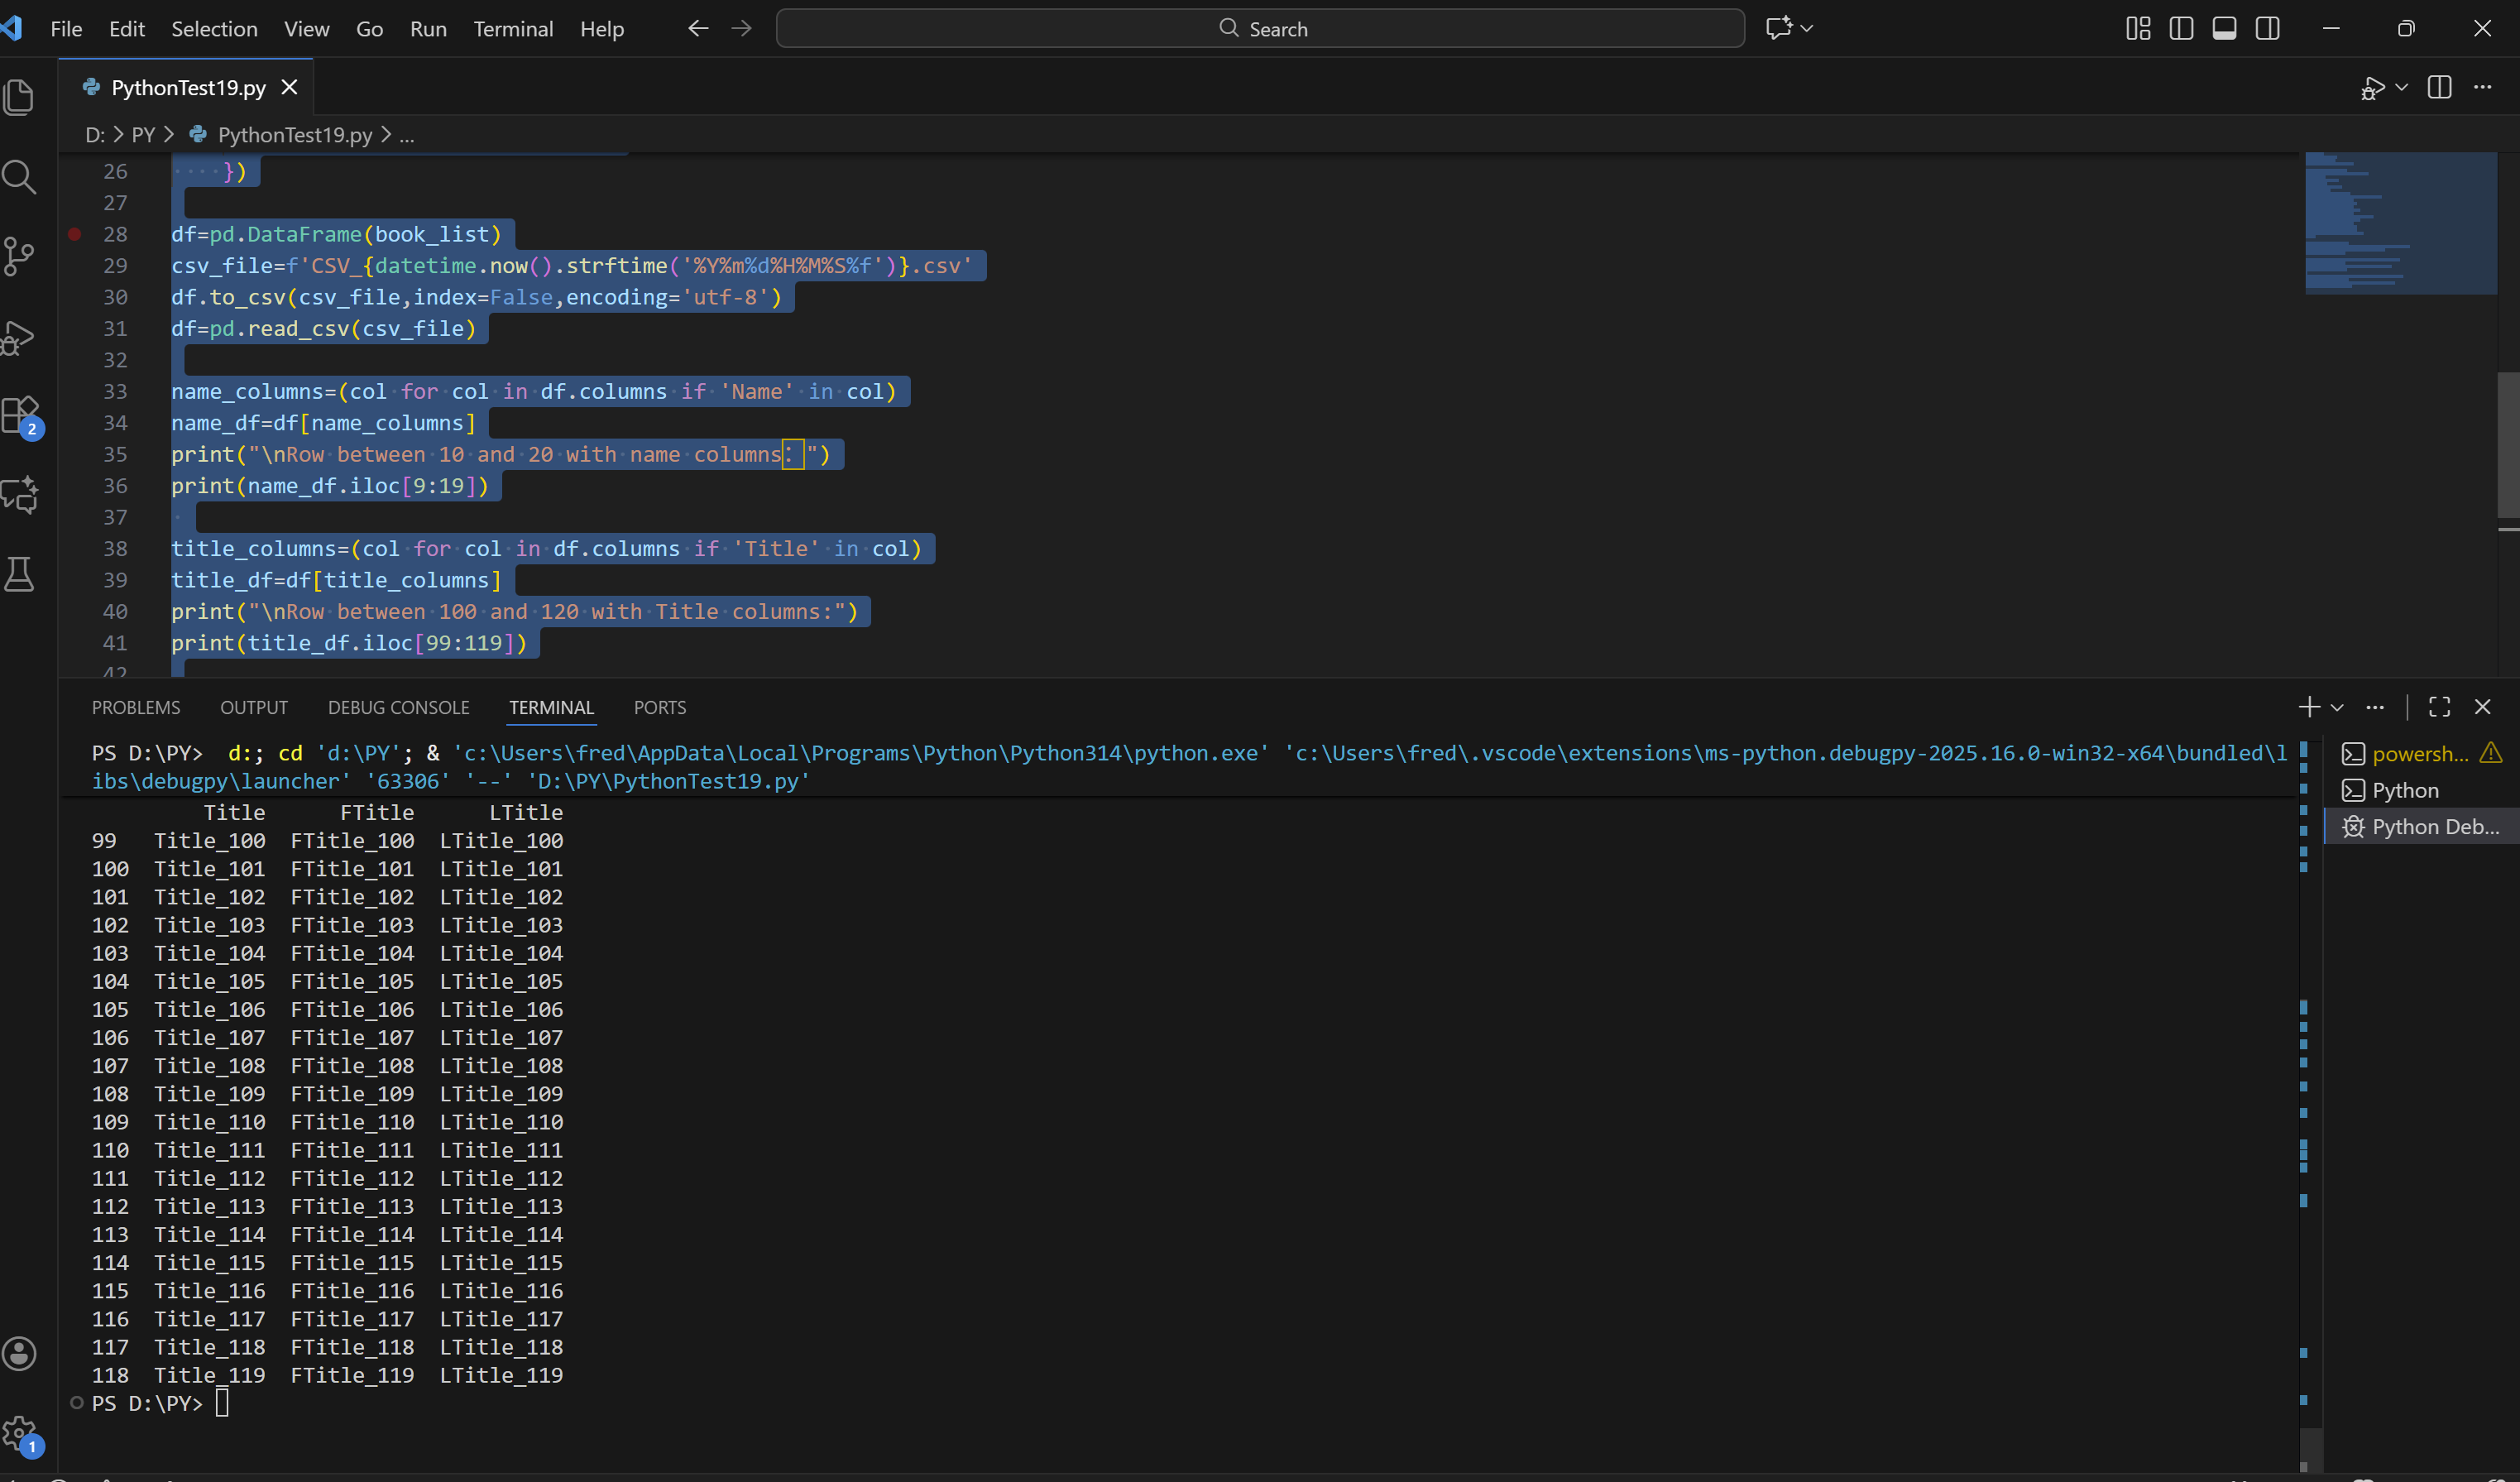Viewport: 2520px width, 1482px height.
Task: Switch to the DEBUG CONSOLE tab
Action: click(x=398, y=708)
